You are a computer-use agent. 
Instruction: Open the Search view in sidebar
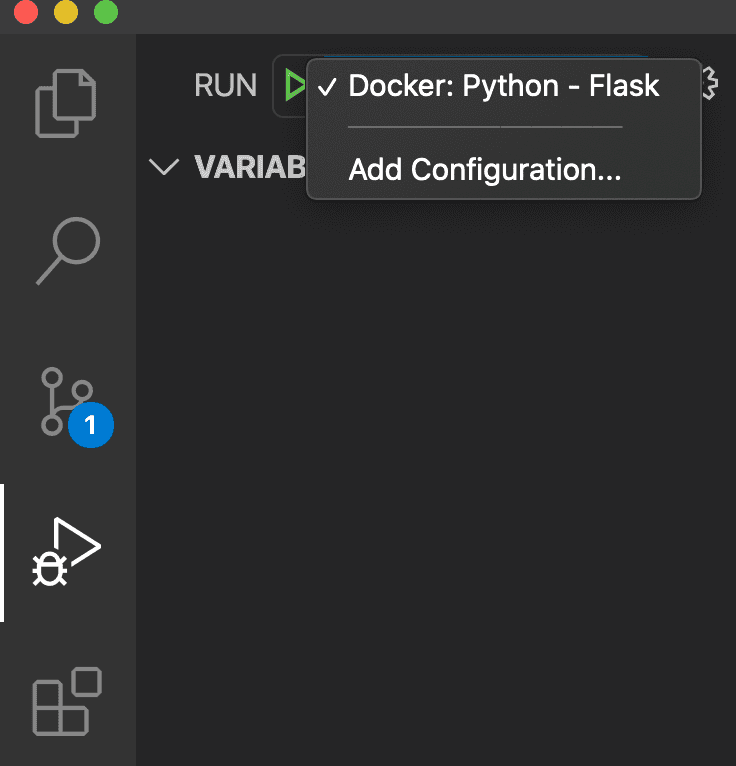[68, 250]
